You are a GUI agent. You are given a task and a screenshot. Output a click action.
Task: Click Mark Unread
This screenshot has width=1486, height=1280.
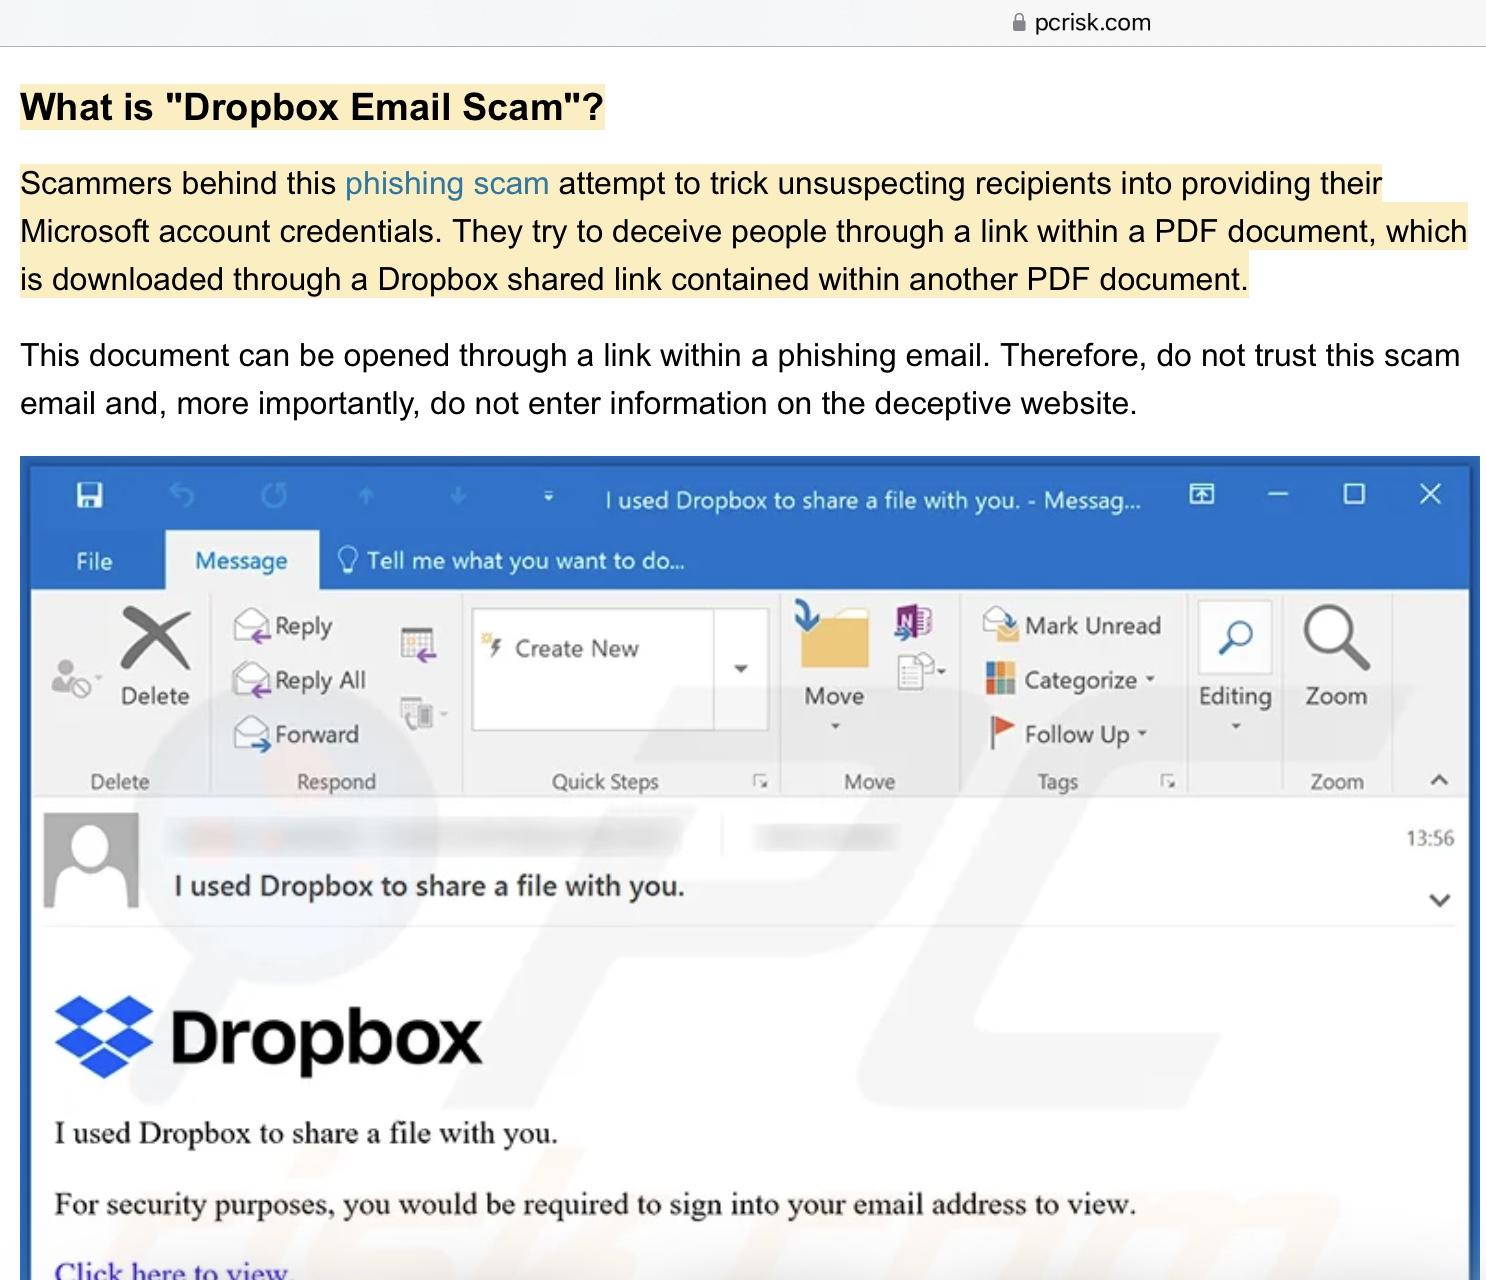coord(1073,625)
